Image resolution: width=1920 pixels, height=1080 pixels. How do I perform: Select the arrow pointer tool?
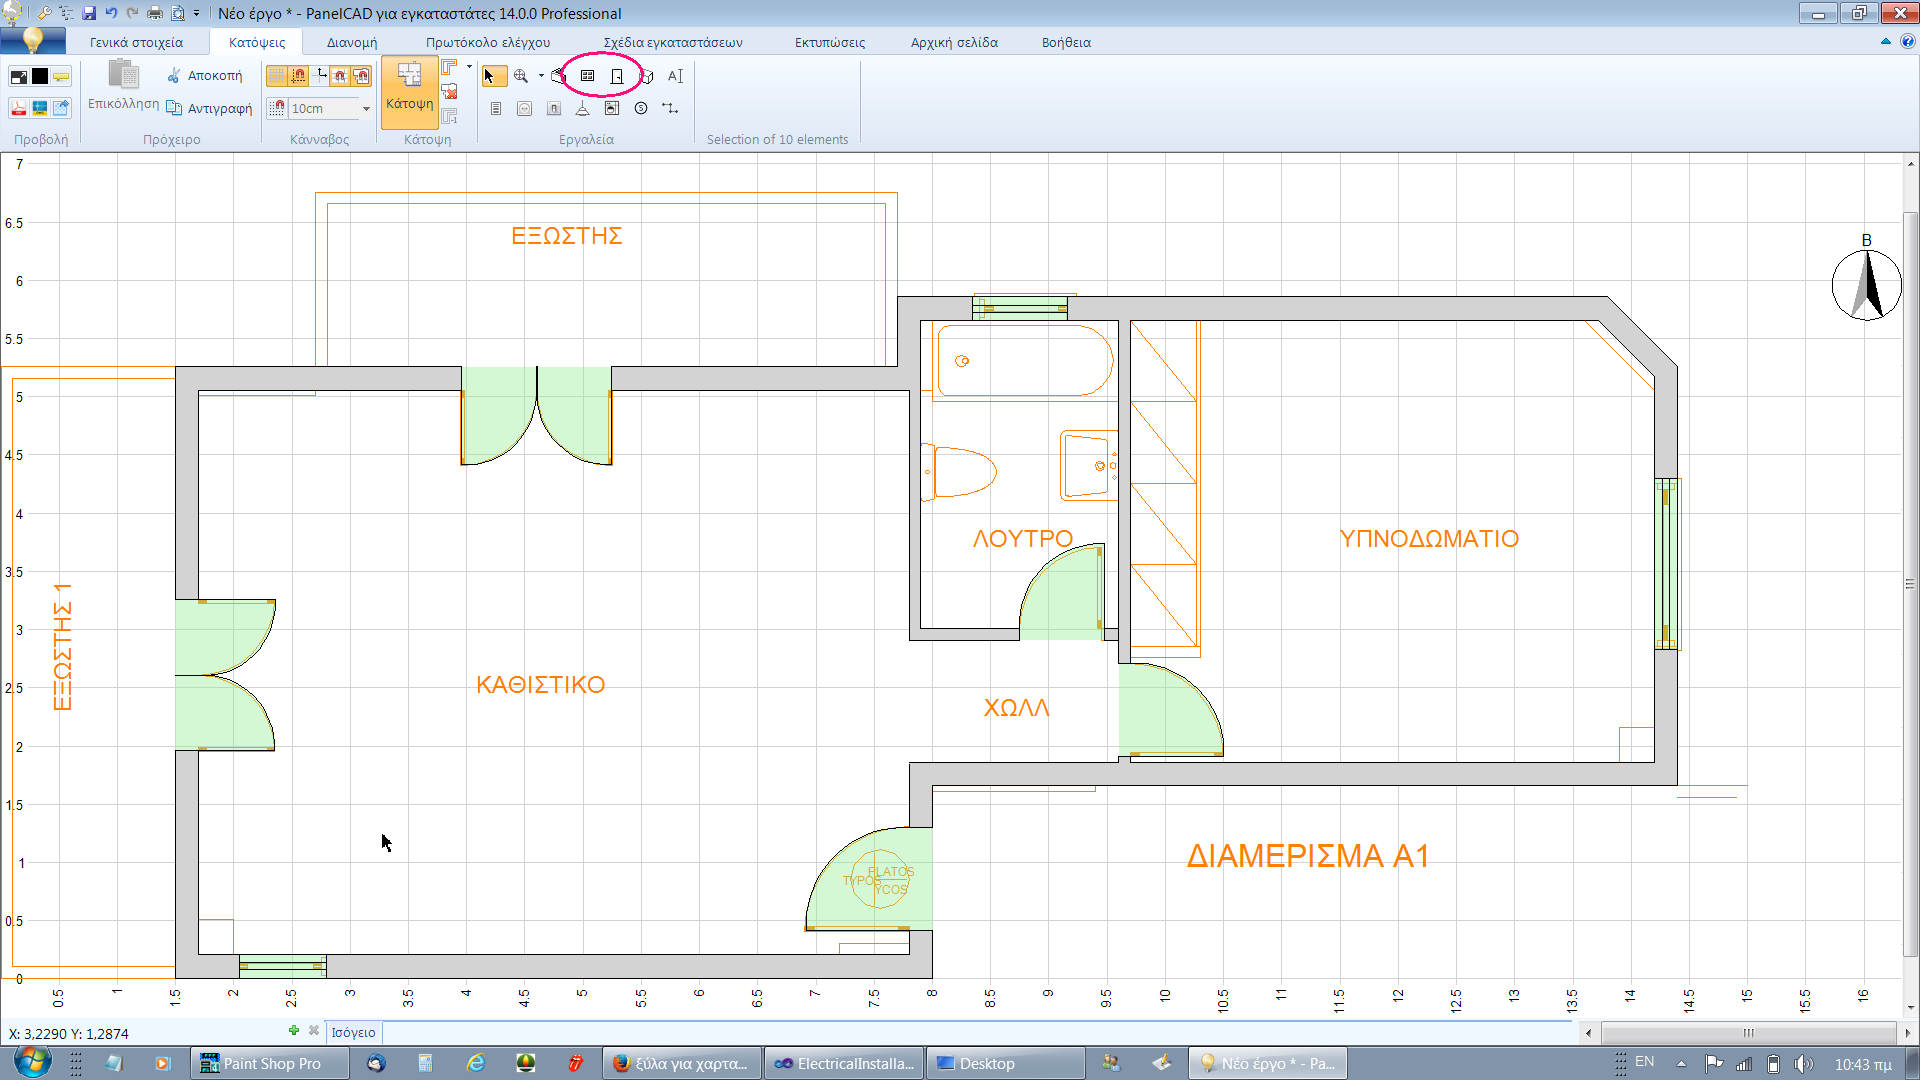[489, 76]
